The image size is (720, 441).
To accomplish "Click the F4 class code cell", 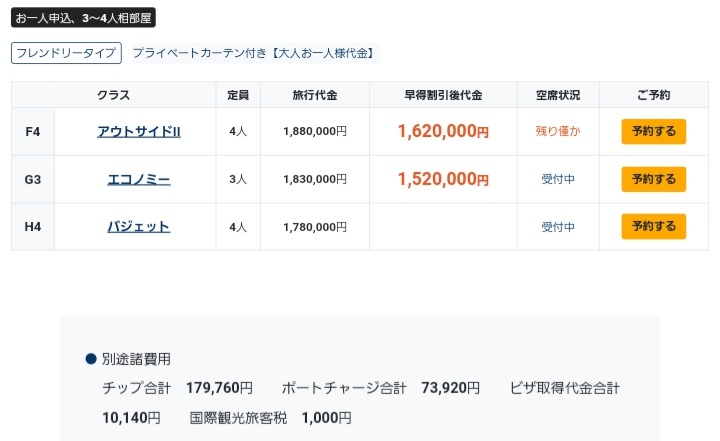I will coord(33,132).
